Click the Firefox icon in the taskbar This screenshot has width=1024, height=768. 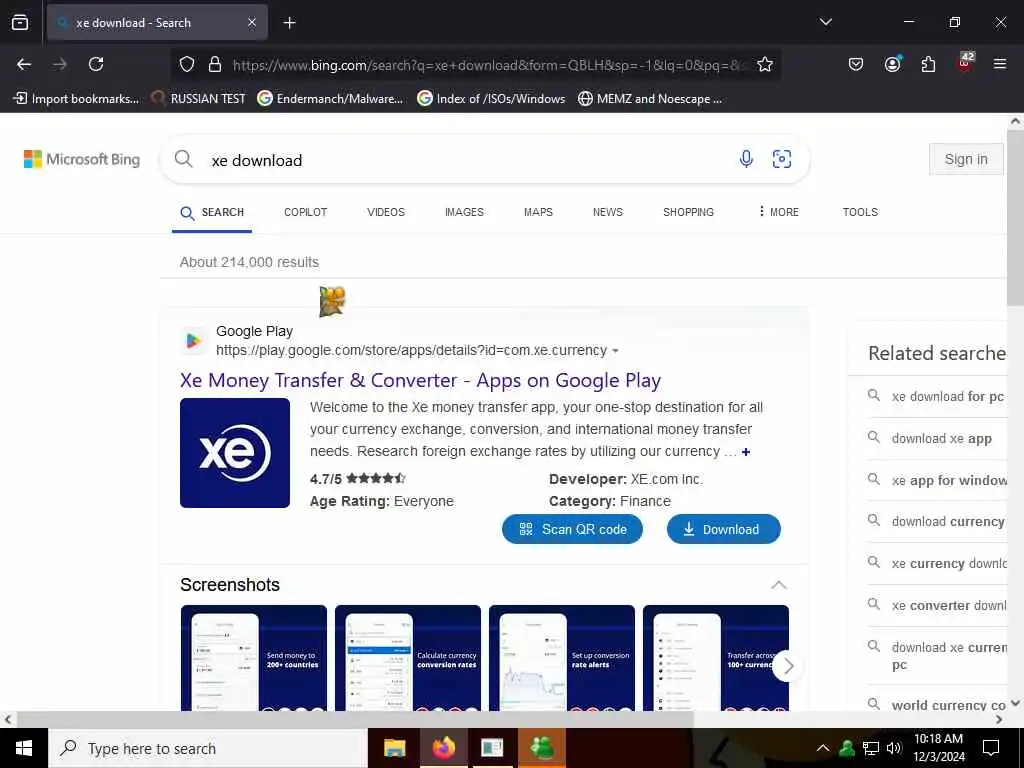(443, 748)
